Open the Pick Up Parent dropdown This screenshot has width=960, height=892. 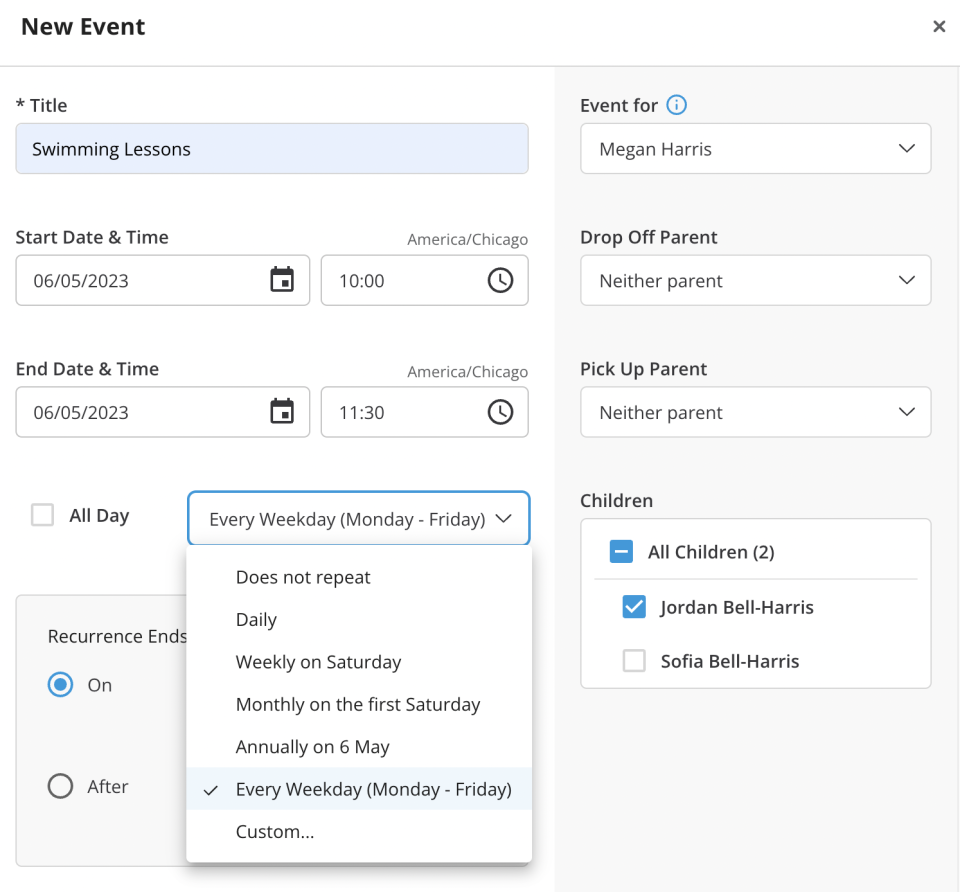click(755, 413)
